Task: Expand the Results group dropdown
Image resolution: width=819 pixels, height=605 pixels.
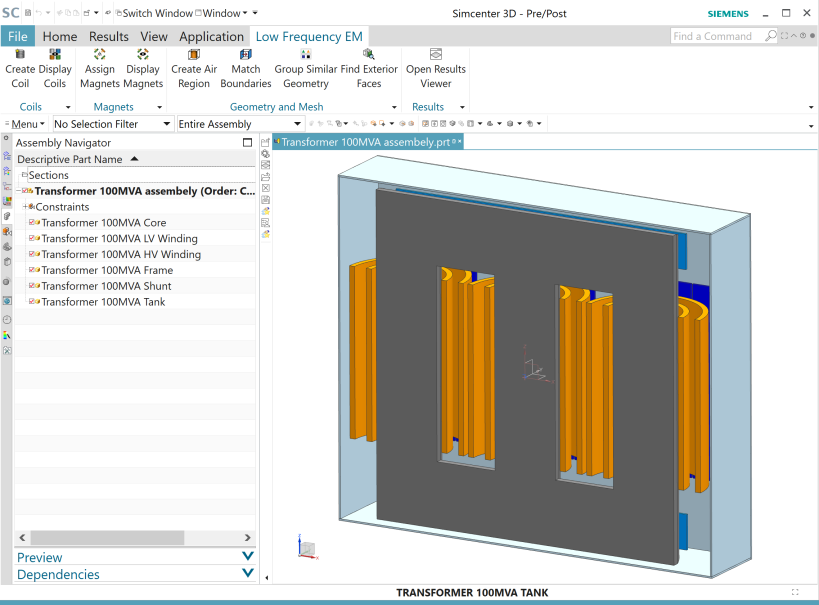Action: tap(462, 107)
